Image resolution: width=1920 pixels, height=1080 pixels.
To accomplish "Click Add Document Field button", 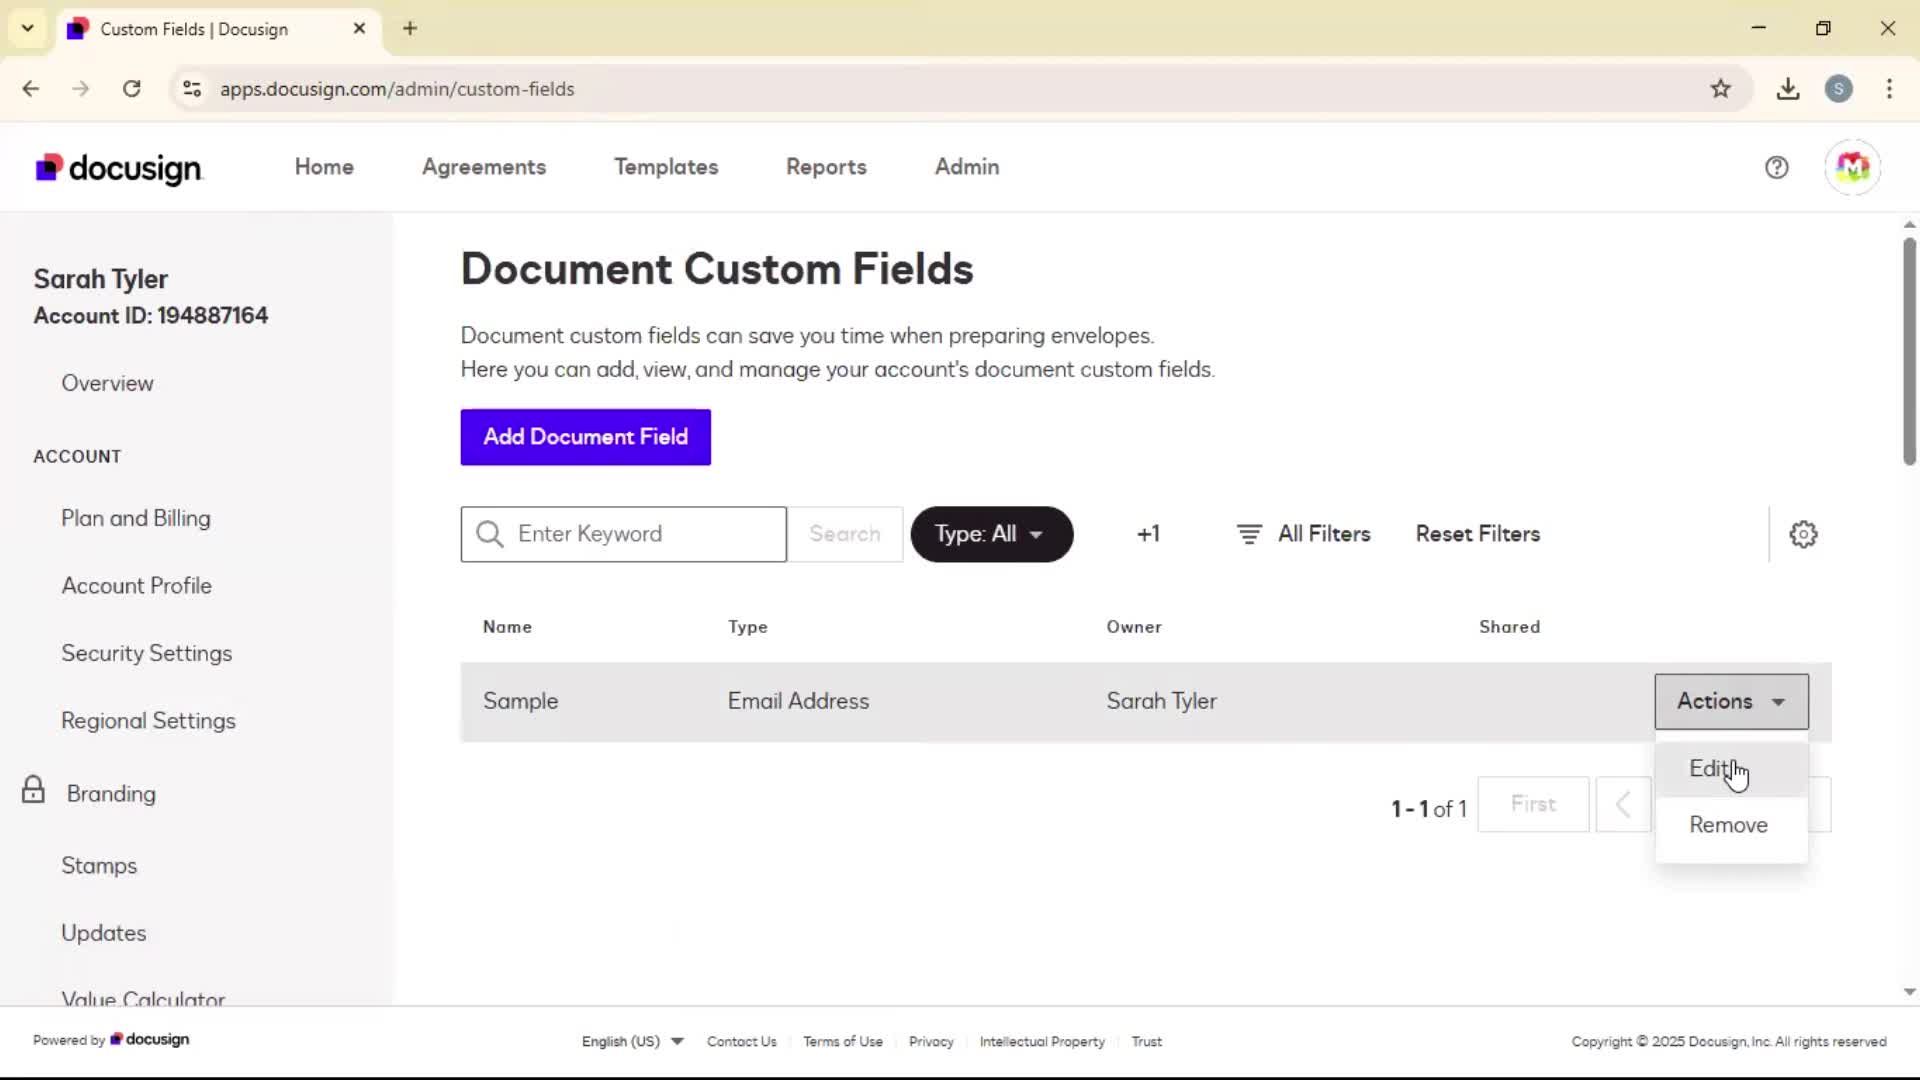I will point(586,437).
